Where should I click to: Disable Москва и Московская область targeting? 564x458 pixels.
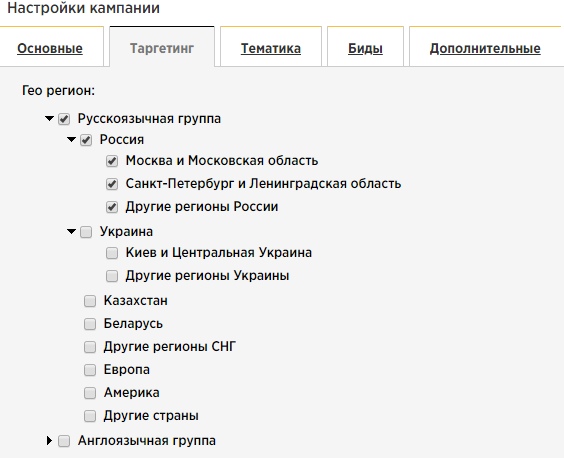112,161
